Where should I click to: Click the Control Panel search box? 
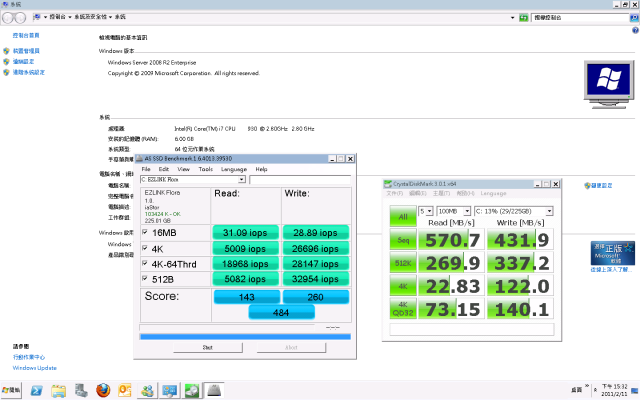(x=581, y=18)
